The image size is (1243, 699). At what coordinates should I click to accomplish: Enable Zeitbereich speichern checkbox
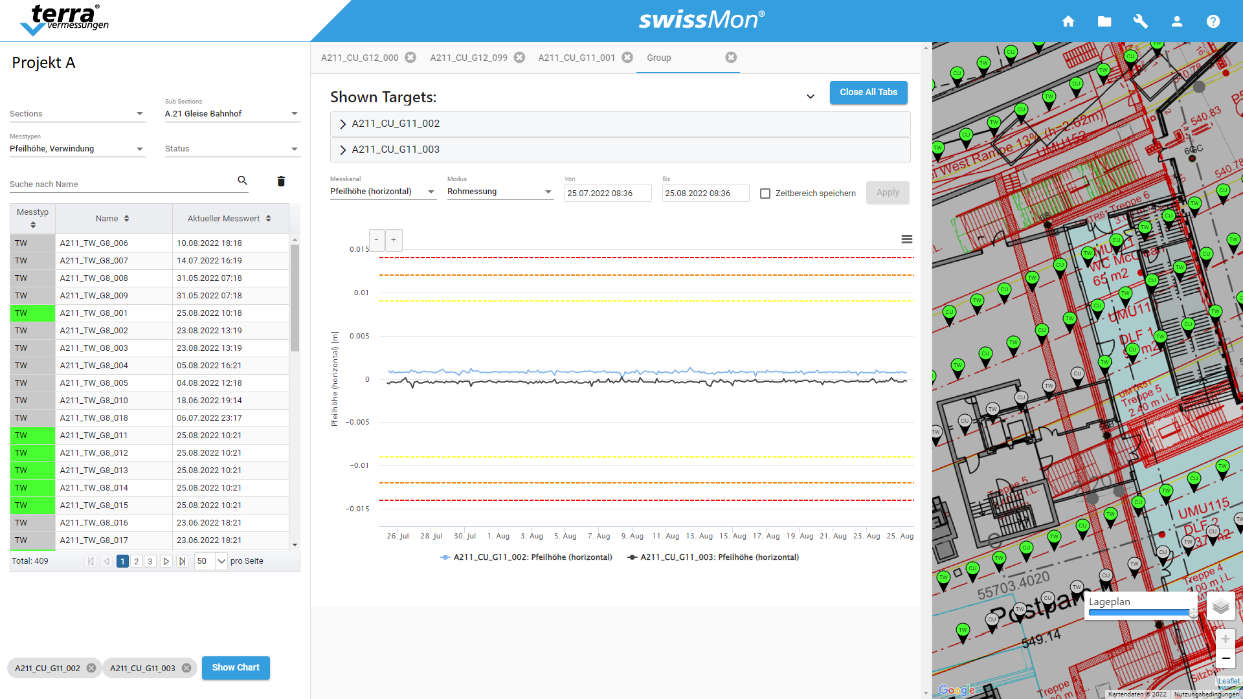765,193
